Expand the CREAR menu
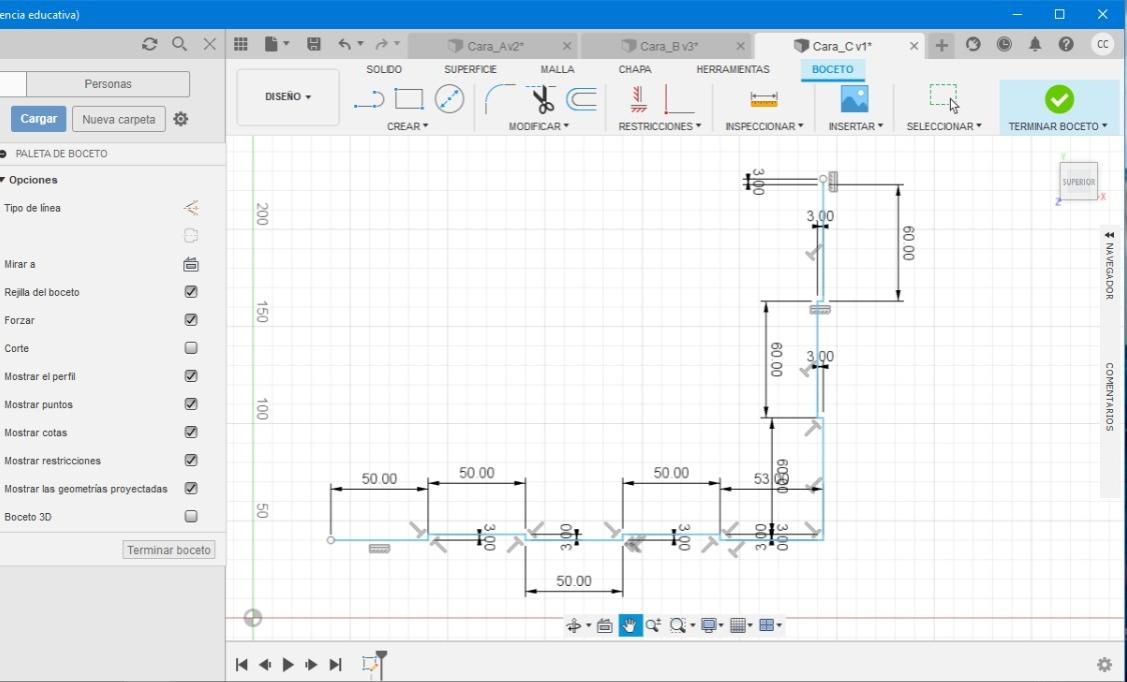This screenshot has width=1127, height=682. click(x=408, y=126)
